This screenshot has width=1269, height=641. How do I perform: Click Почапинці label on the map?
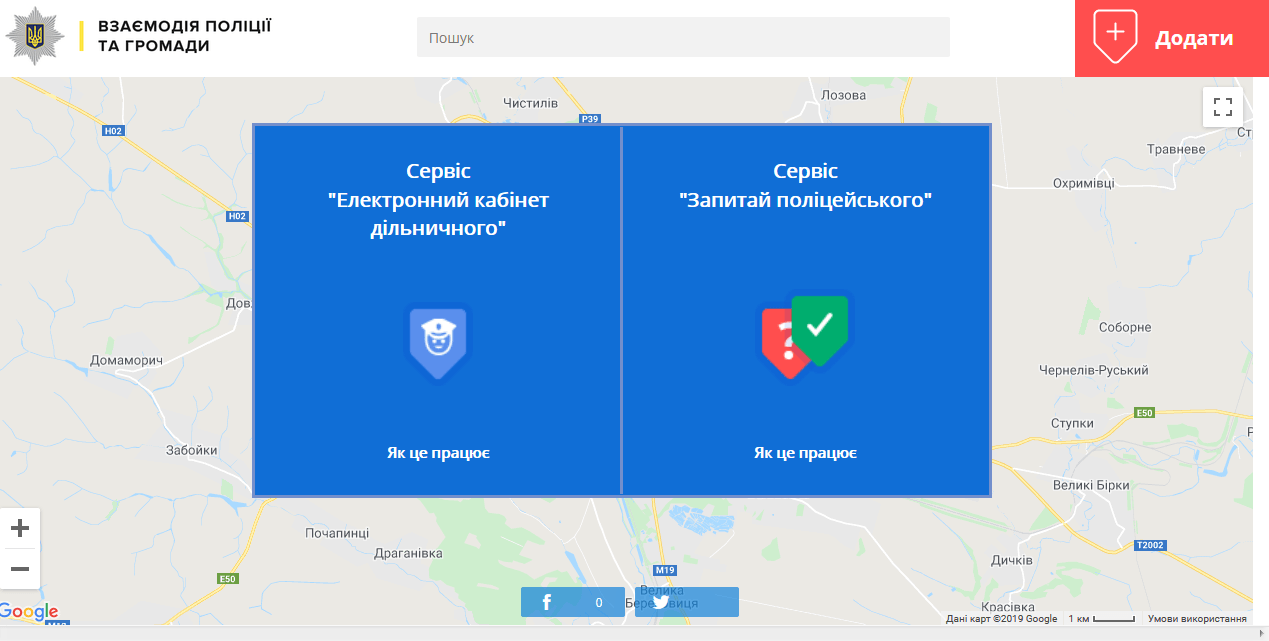(x=337, y=533)
